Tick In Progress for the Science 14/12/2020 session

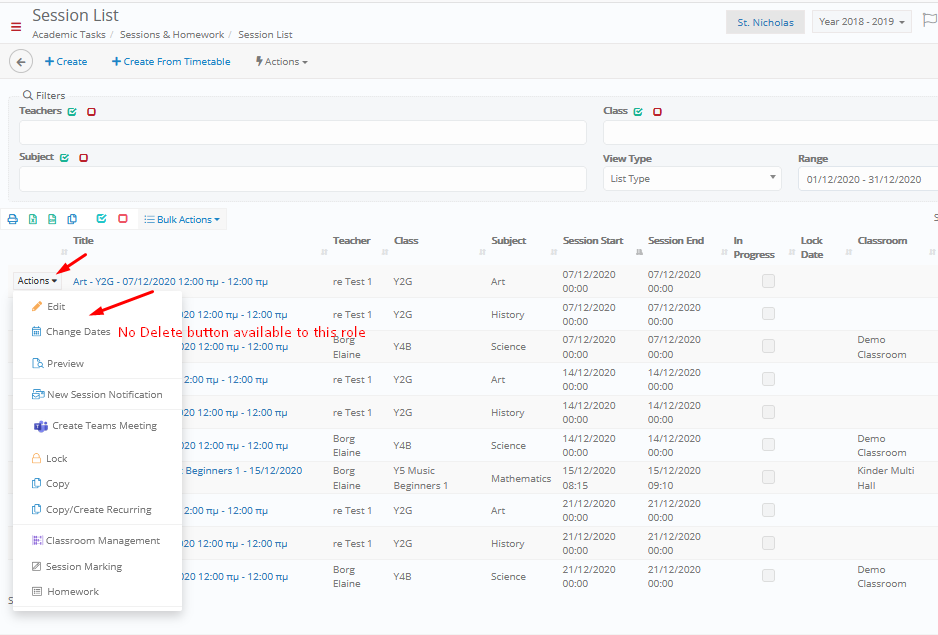click(x=769, y=445)
